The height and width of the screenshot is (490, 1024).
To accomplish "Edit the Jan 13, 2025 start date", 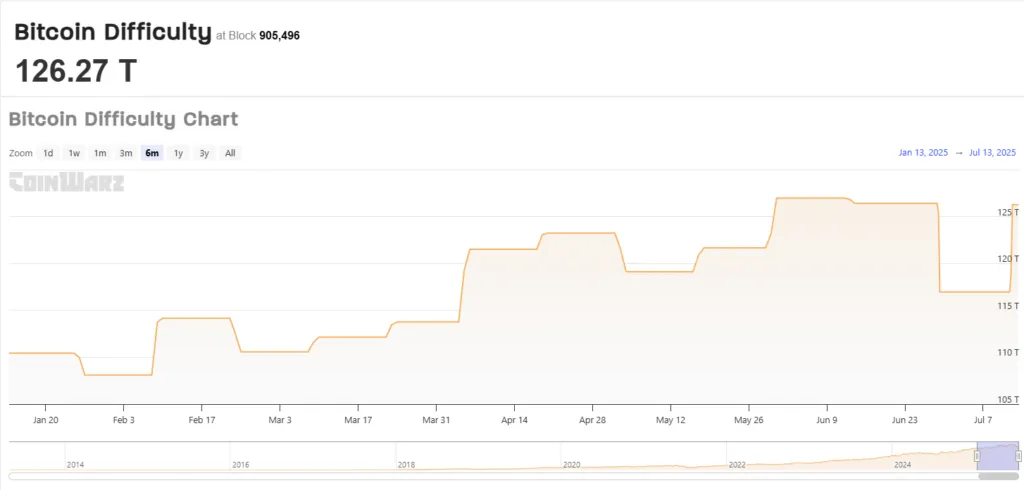I will click(921, 153).
